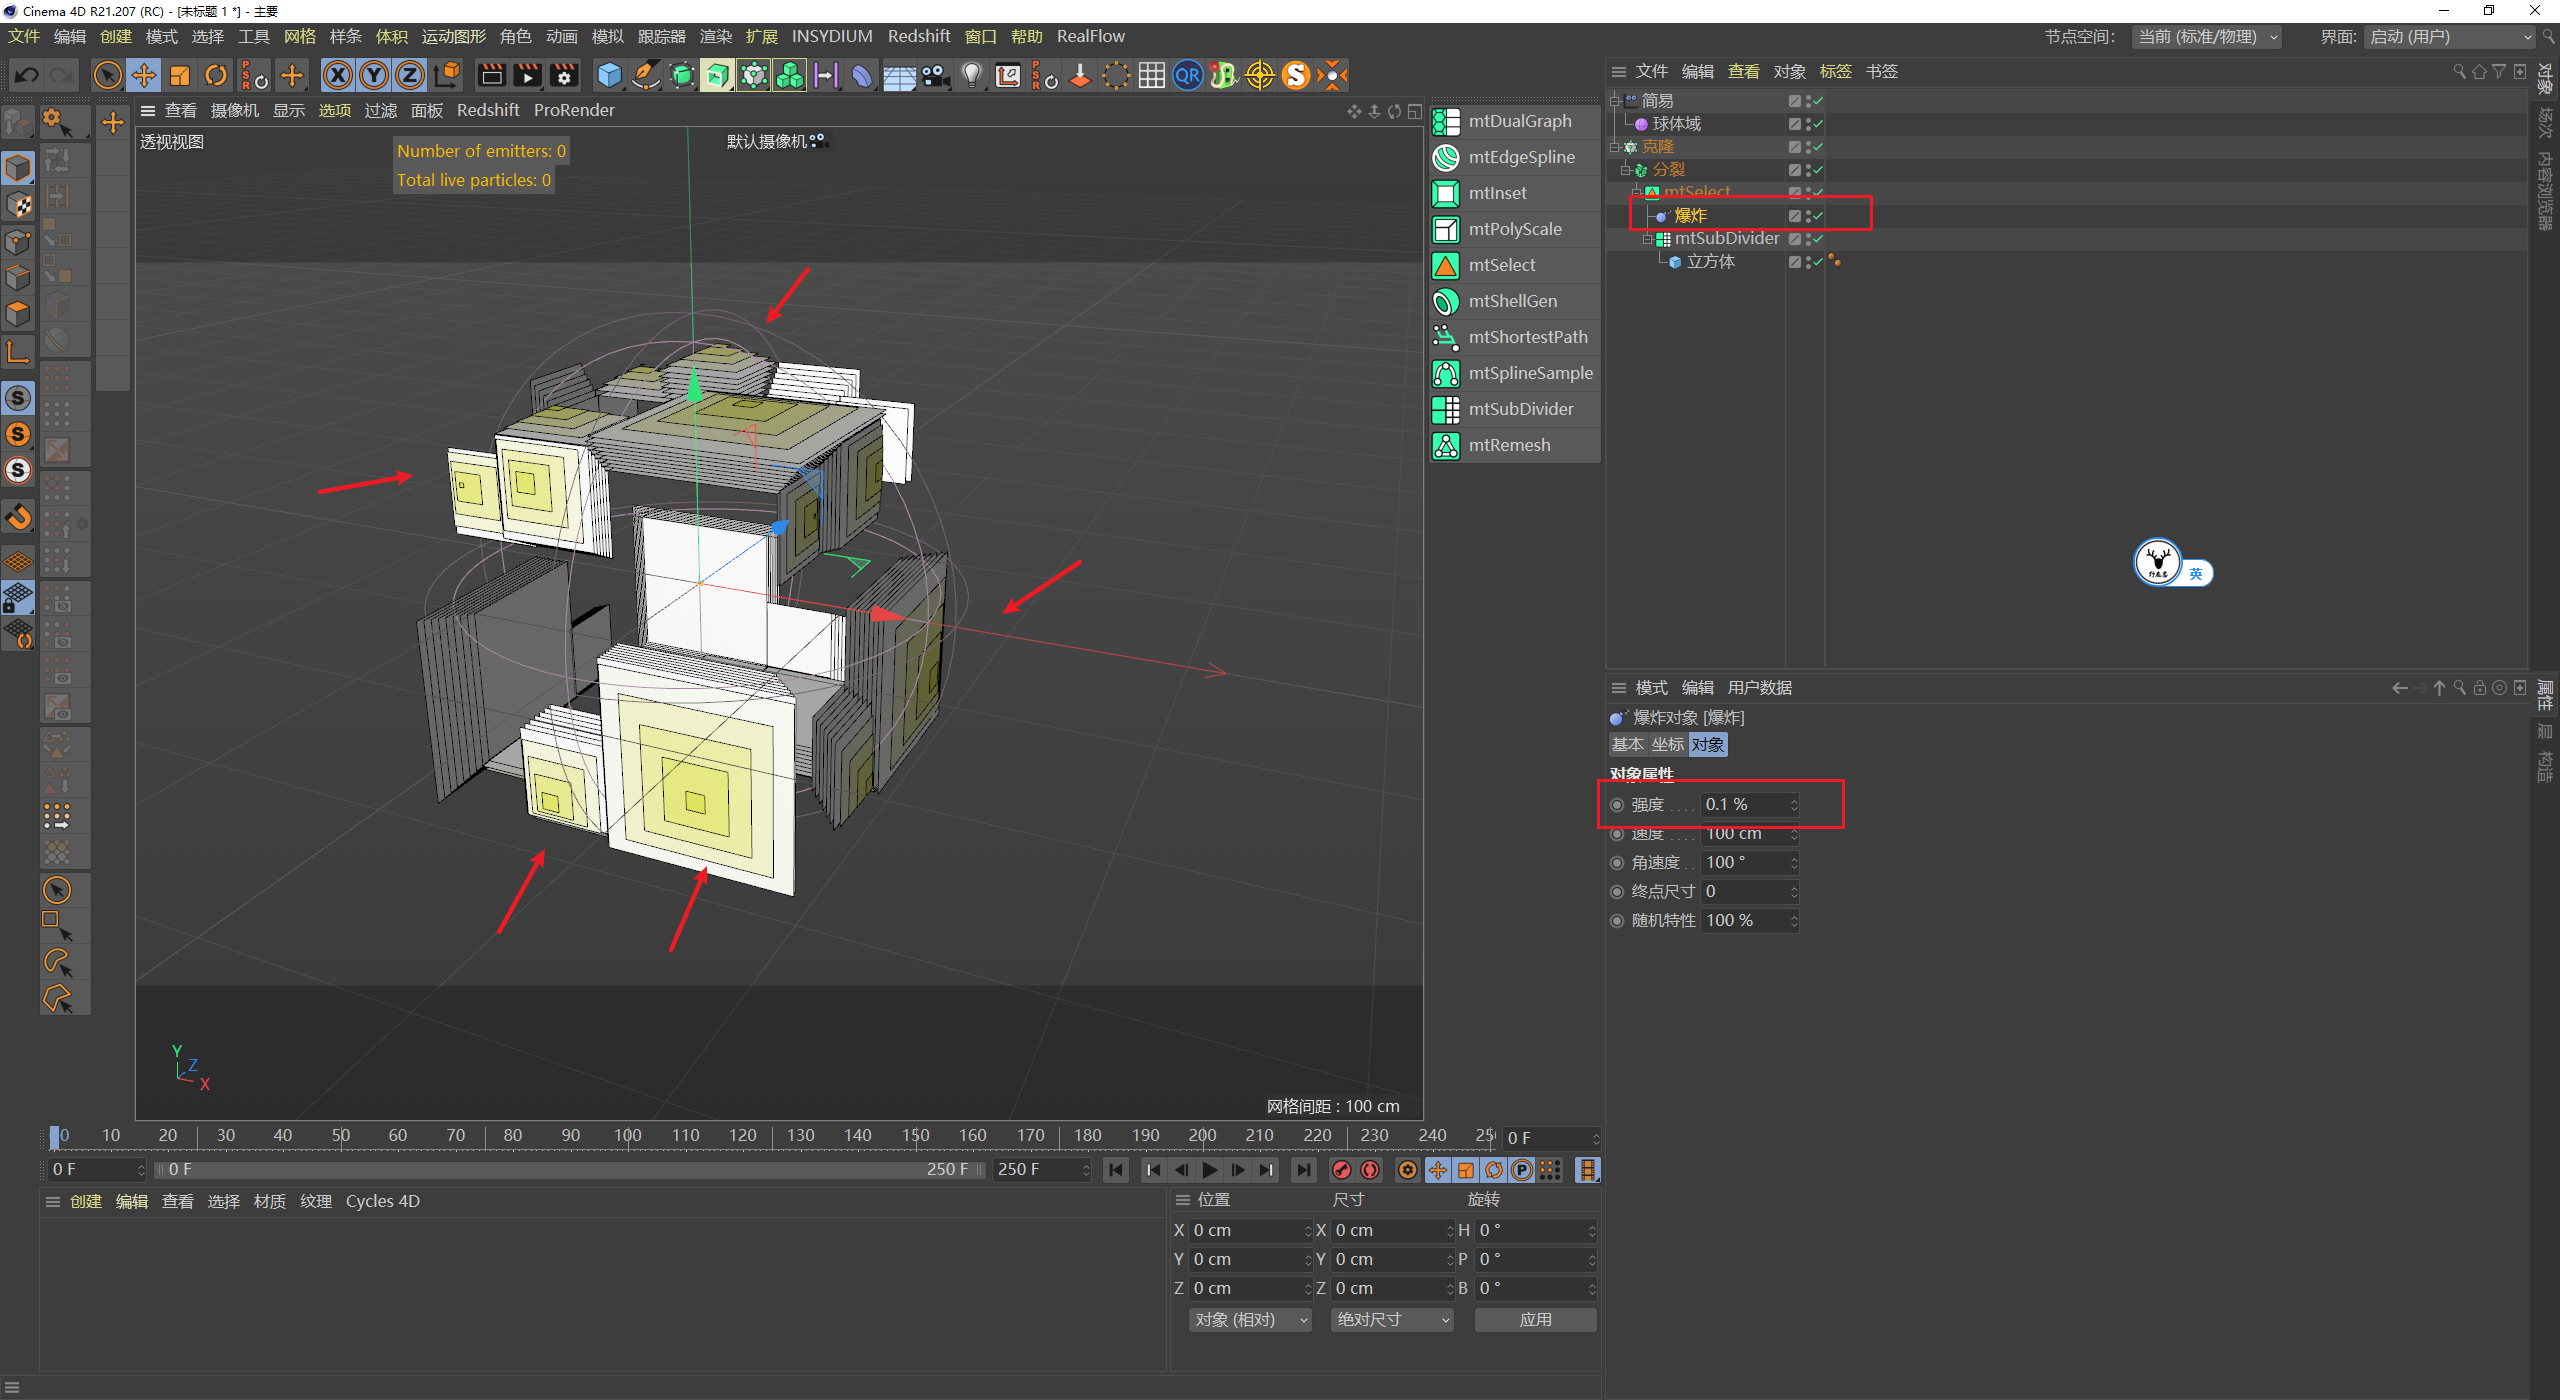Switch to the 坐标 attribute tab
The image size is (2560, 1400).
point(1667,745)
